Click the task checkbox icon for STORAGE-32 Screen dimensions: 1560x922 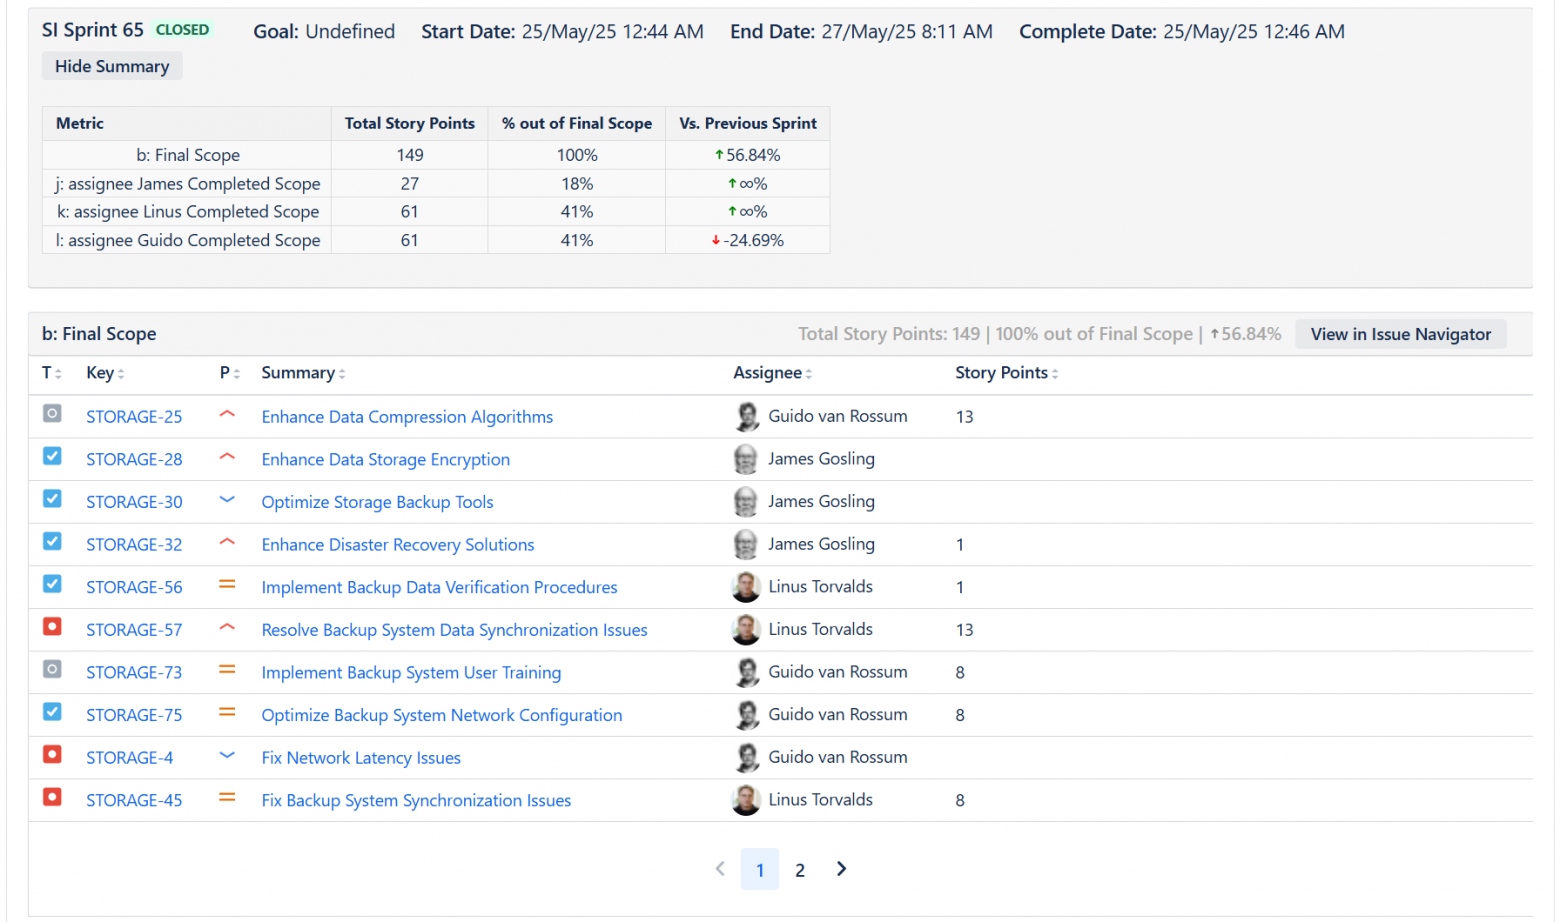pyautogui.click(x=53, y=542)
